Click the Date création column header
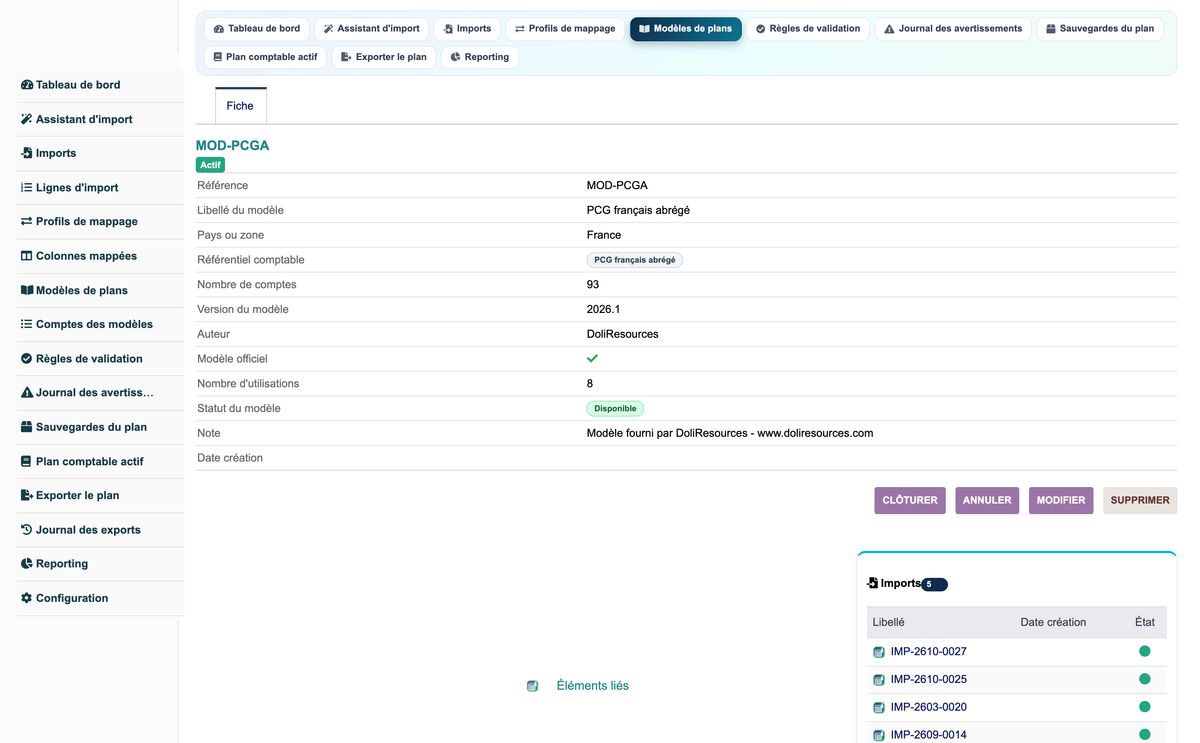1200x743 pixels. (1053, 622)
